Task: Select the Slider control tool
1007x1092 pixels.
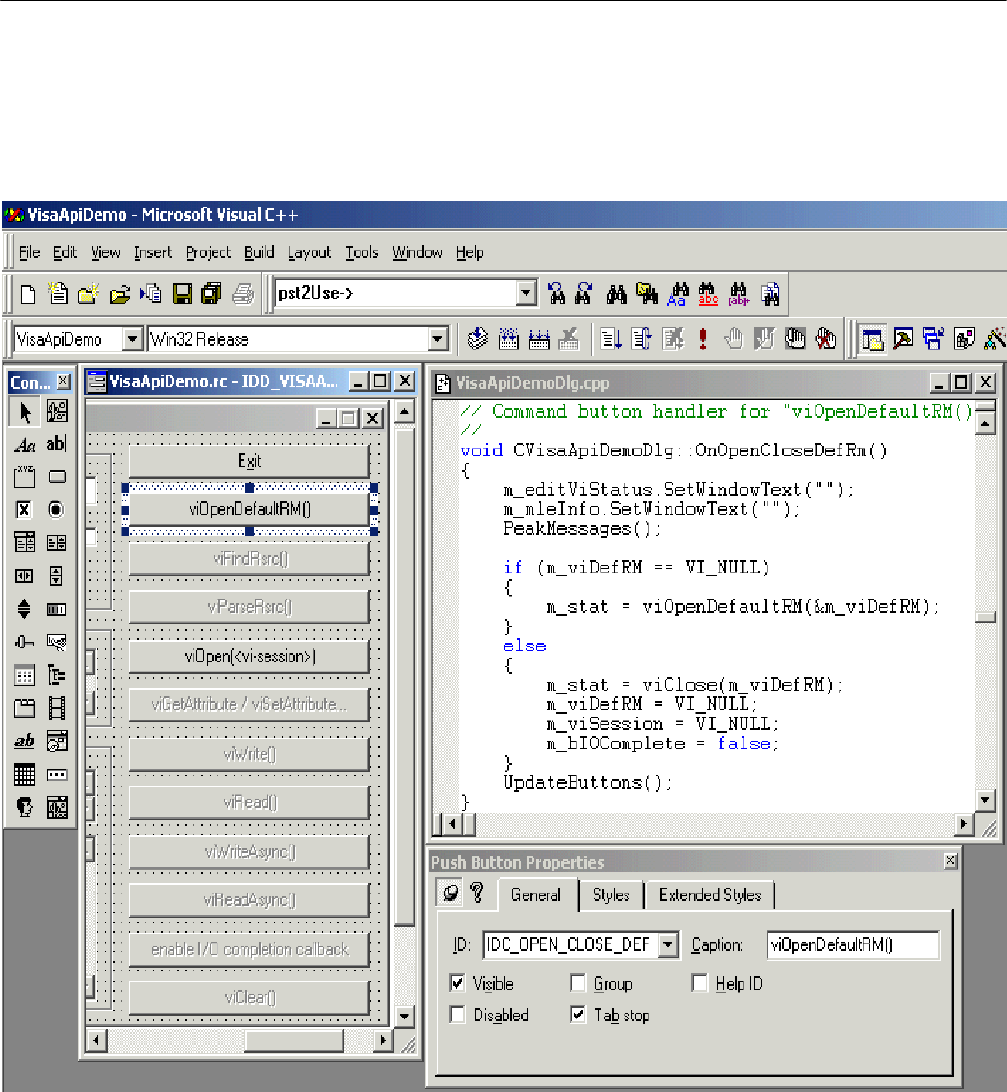Action: [24, 641]
